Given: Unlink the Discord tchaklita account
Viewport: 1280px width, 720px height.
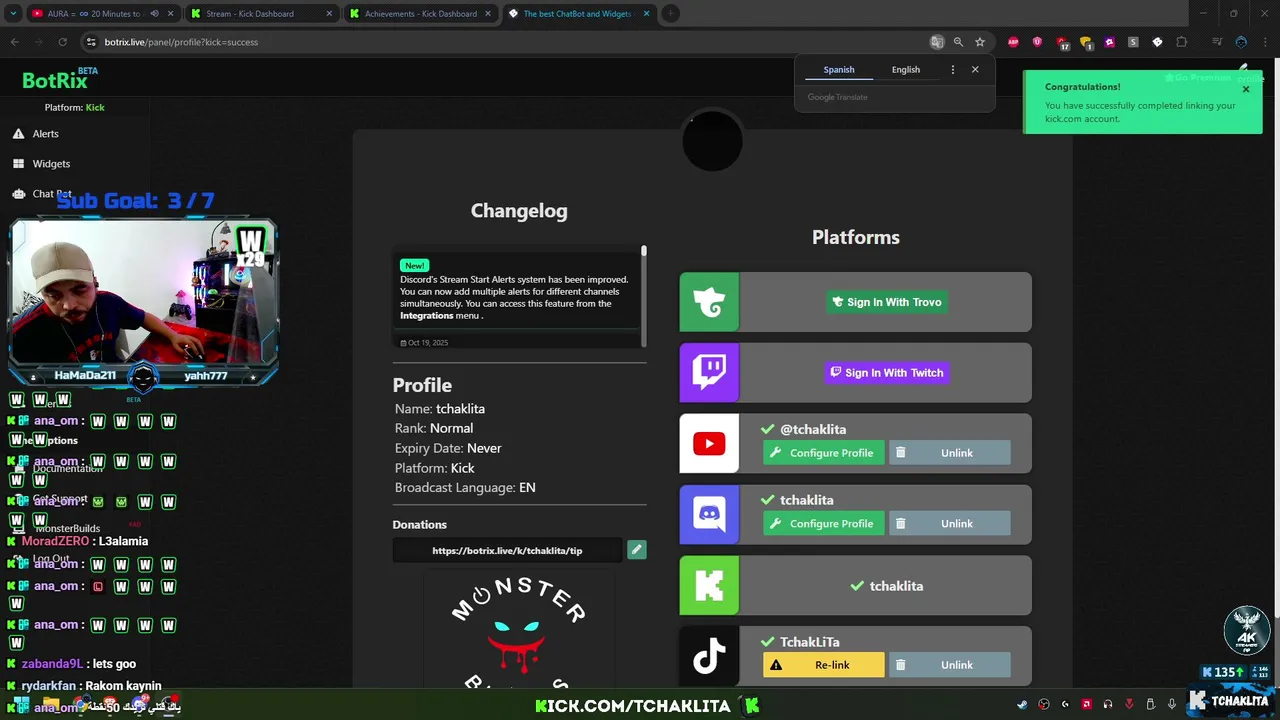Looking at the screenshot, I should pos(949,524).
